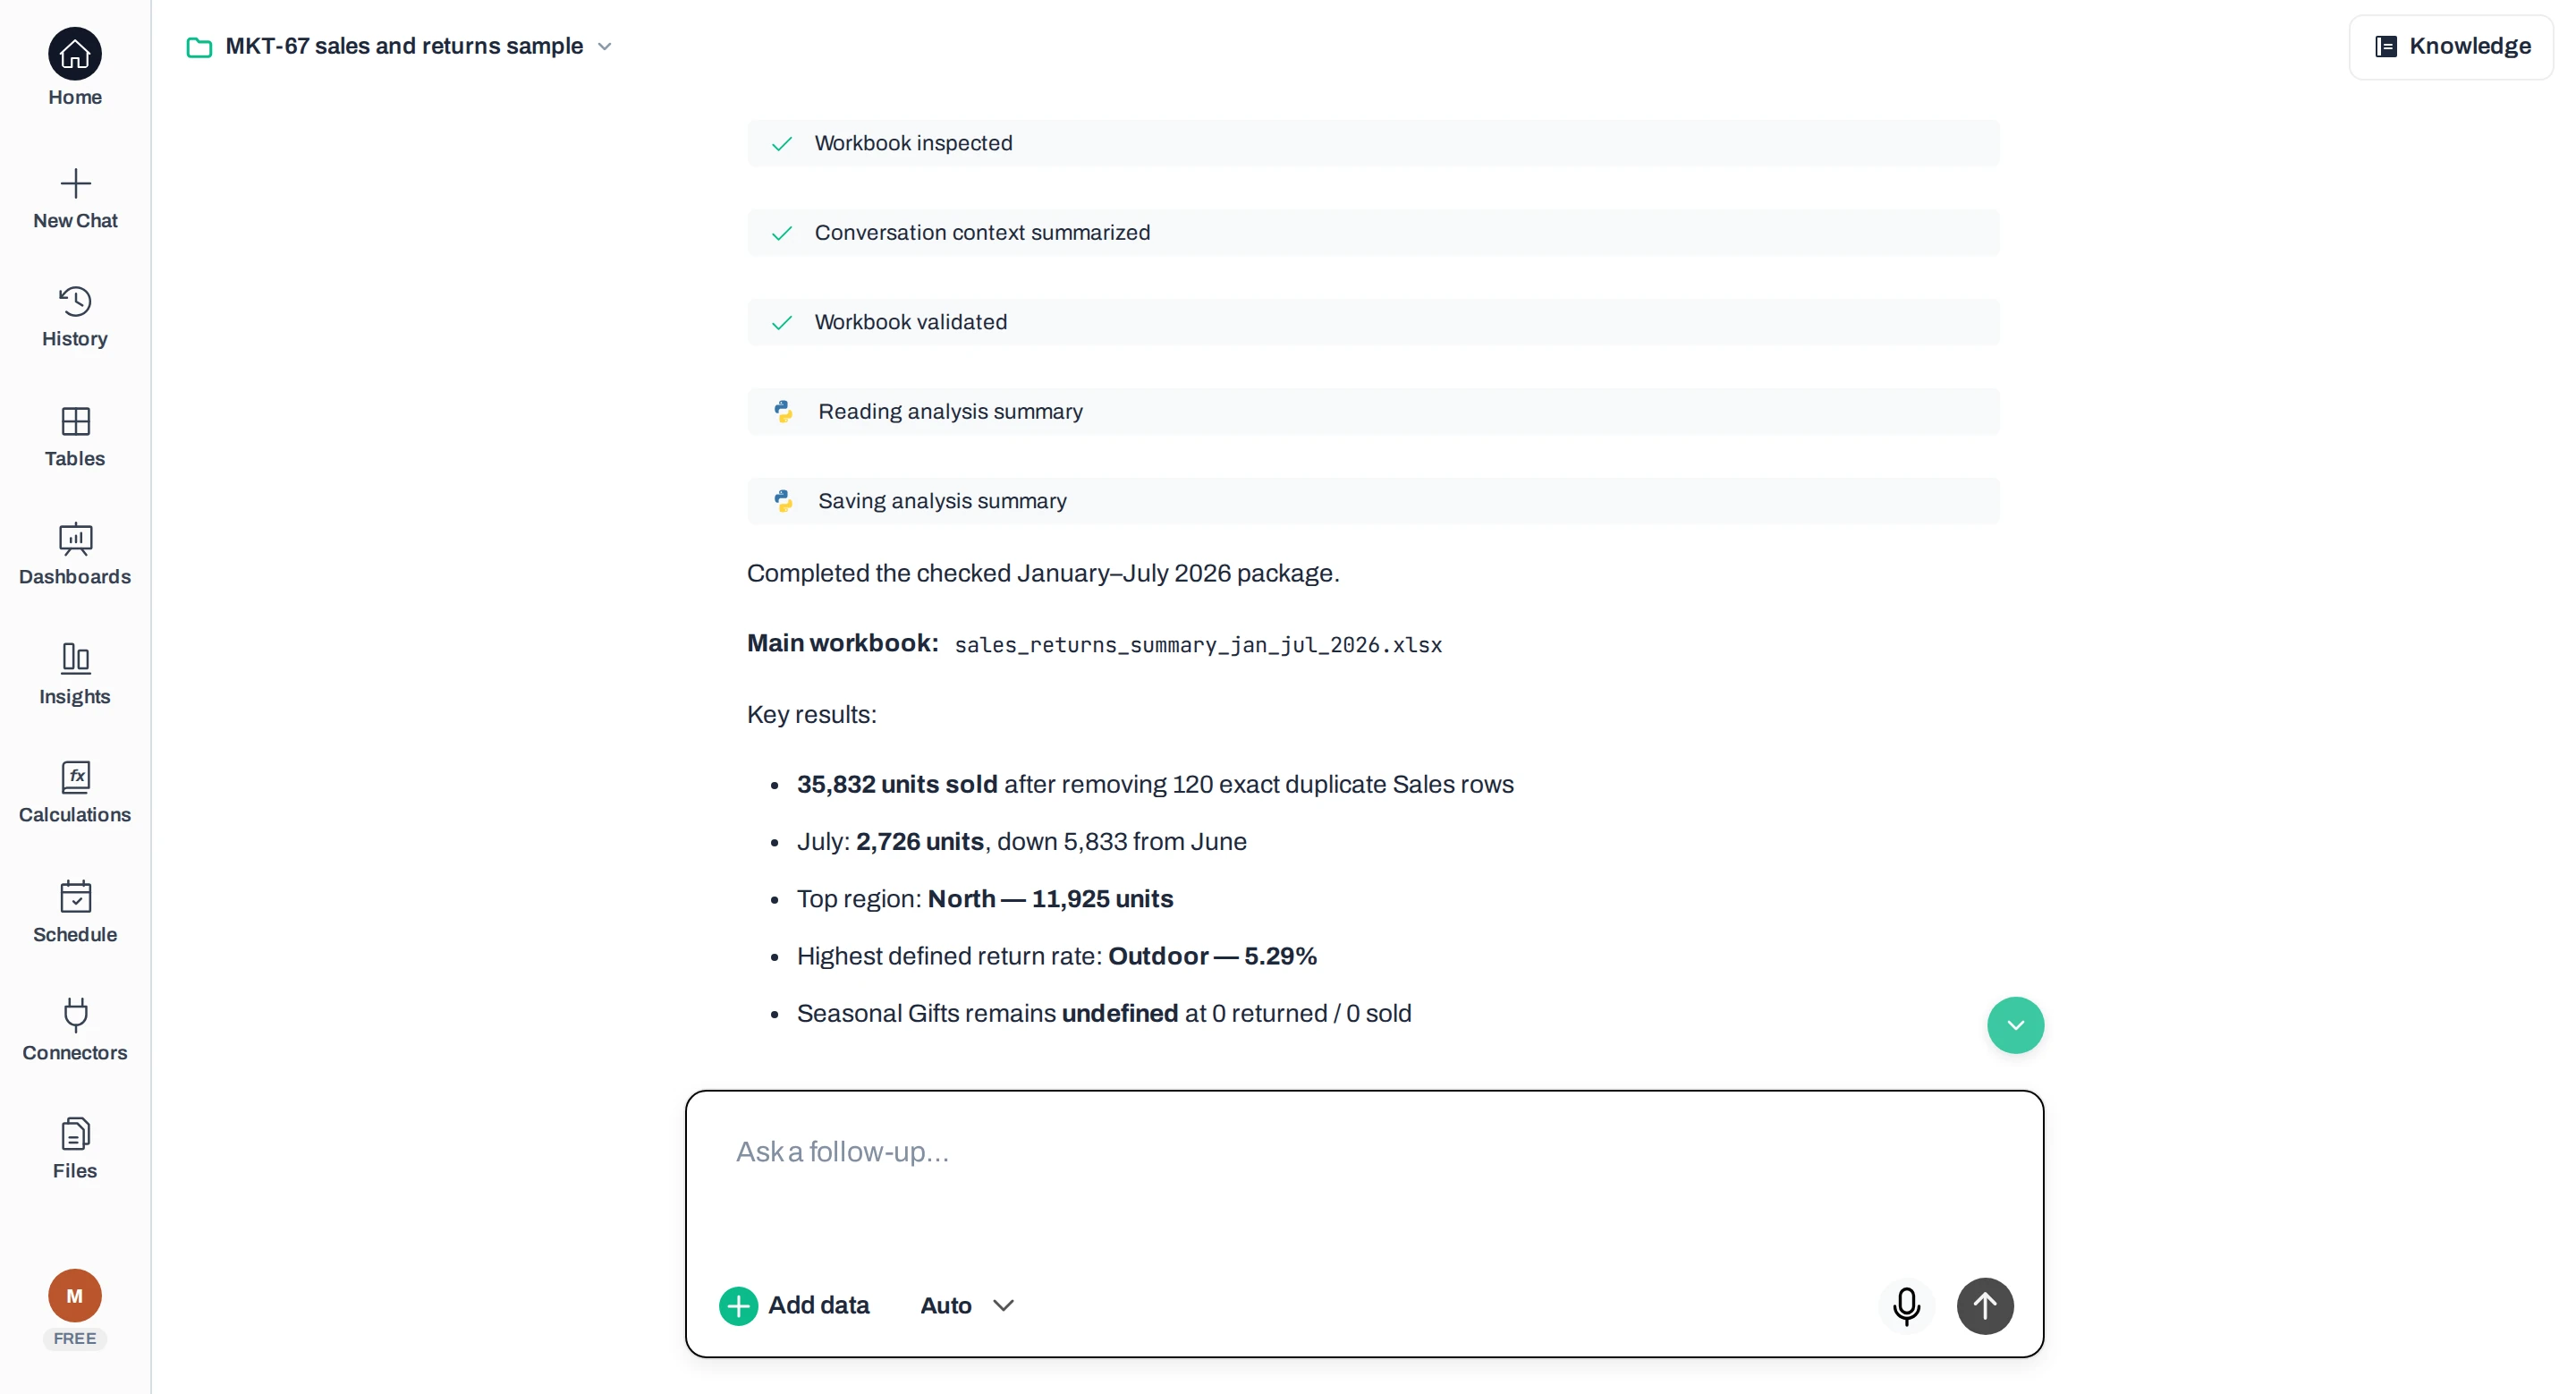Start a New Chat

(x=75, y=199)
